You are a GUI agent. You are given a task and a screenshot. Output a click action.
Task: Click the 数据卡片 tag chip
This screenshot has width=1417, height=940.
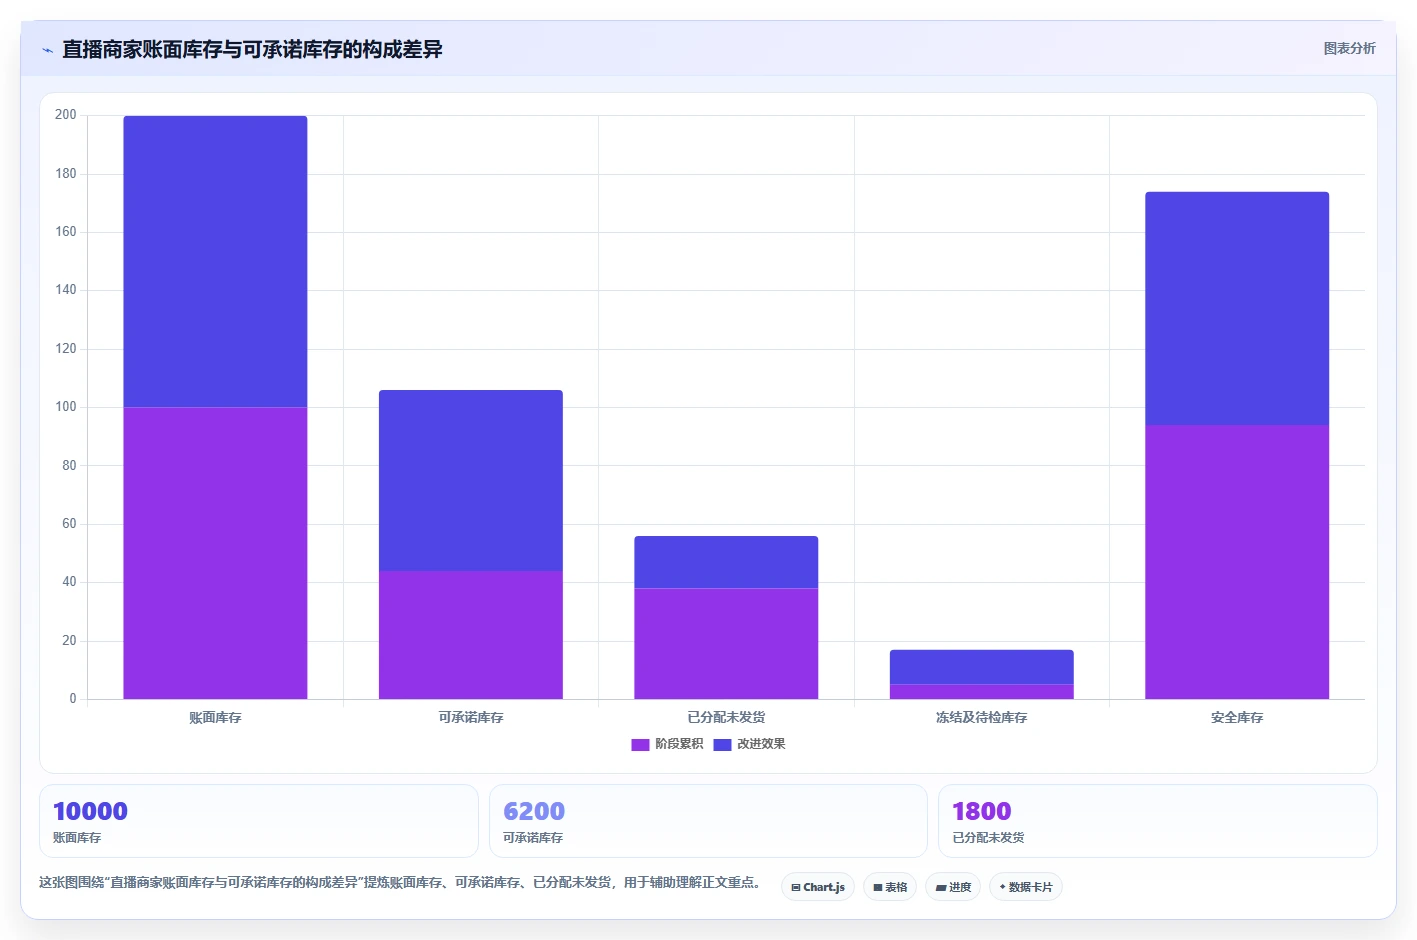(1025, 887)
